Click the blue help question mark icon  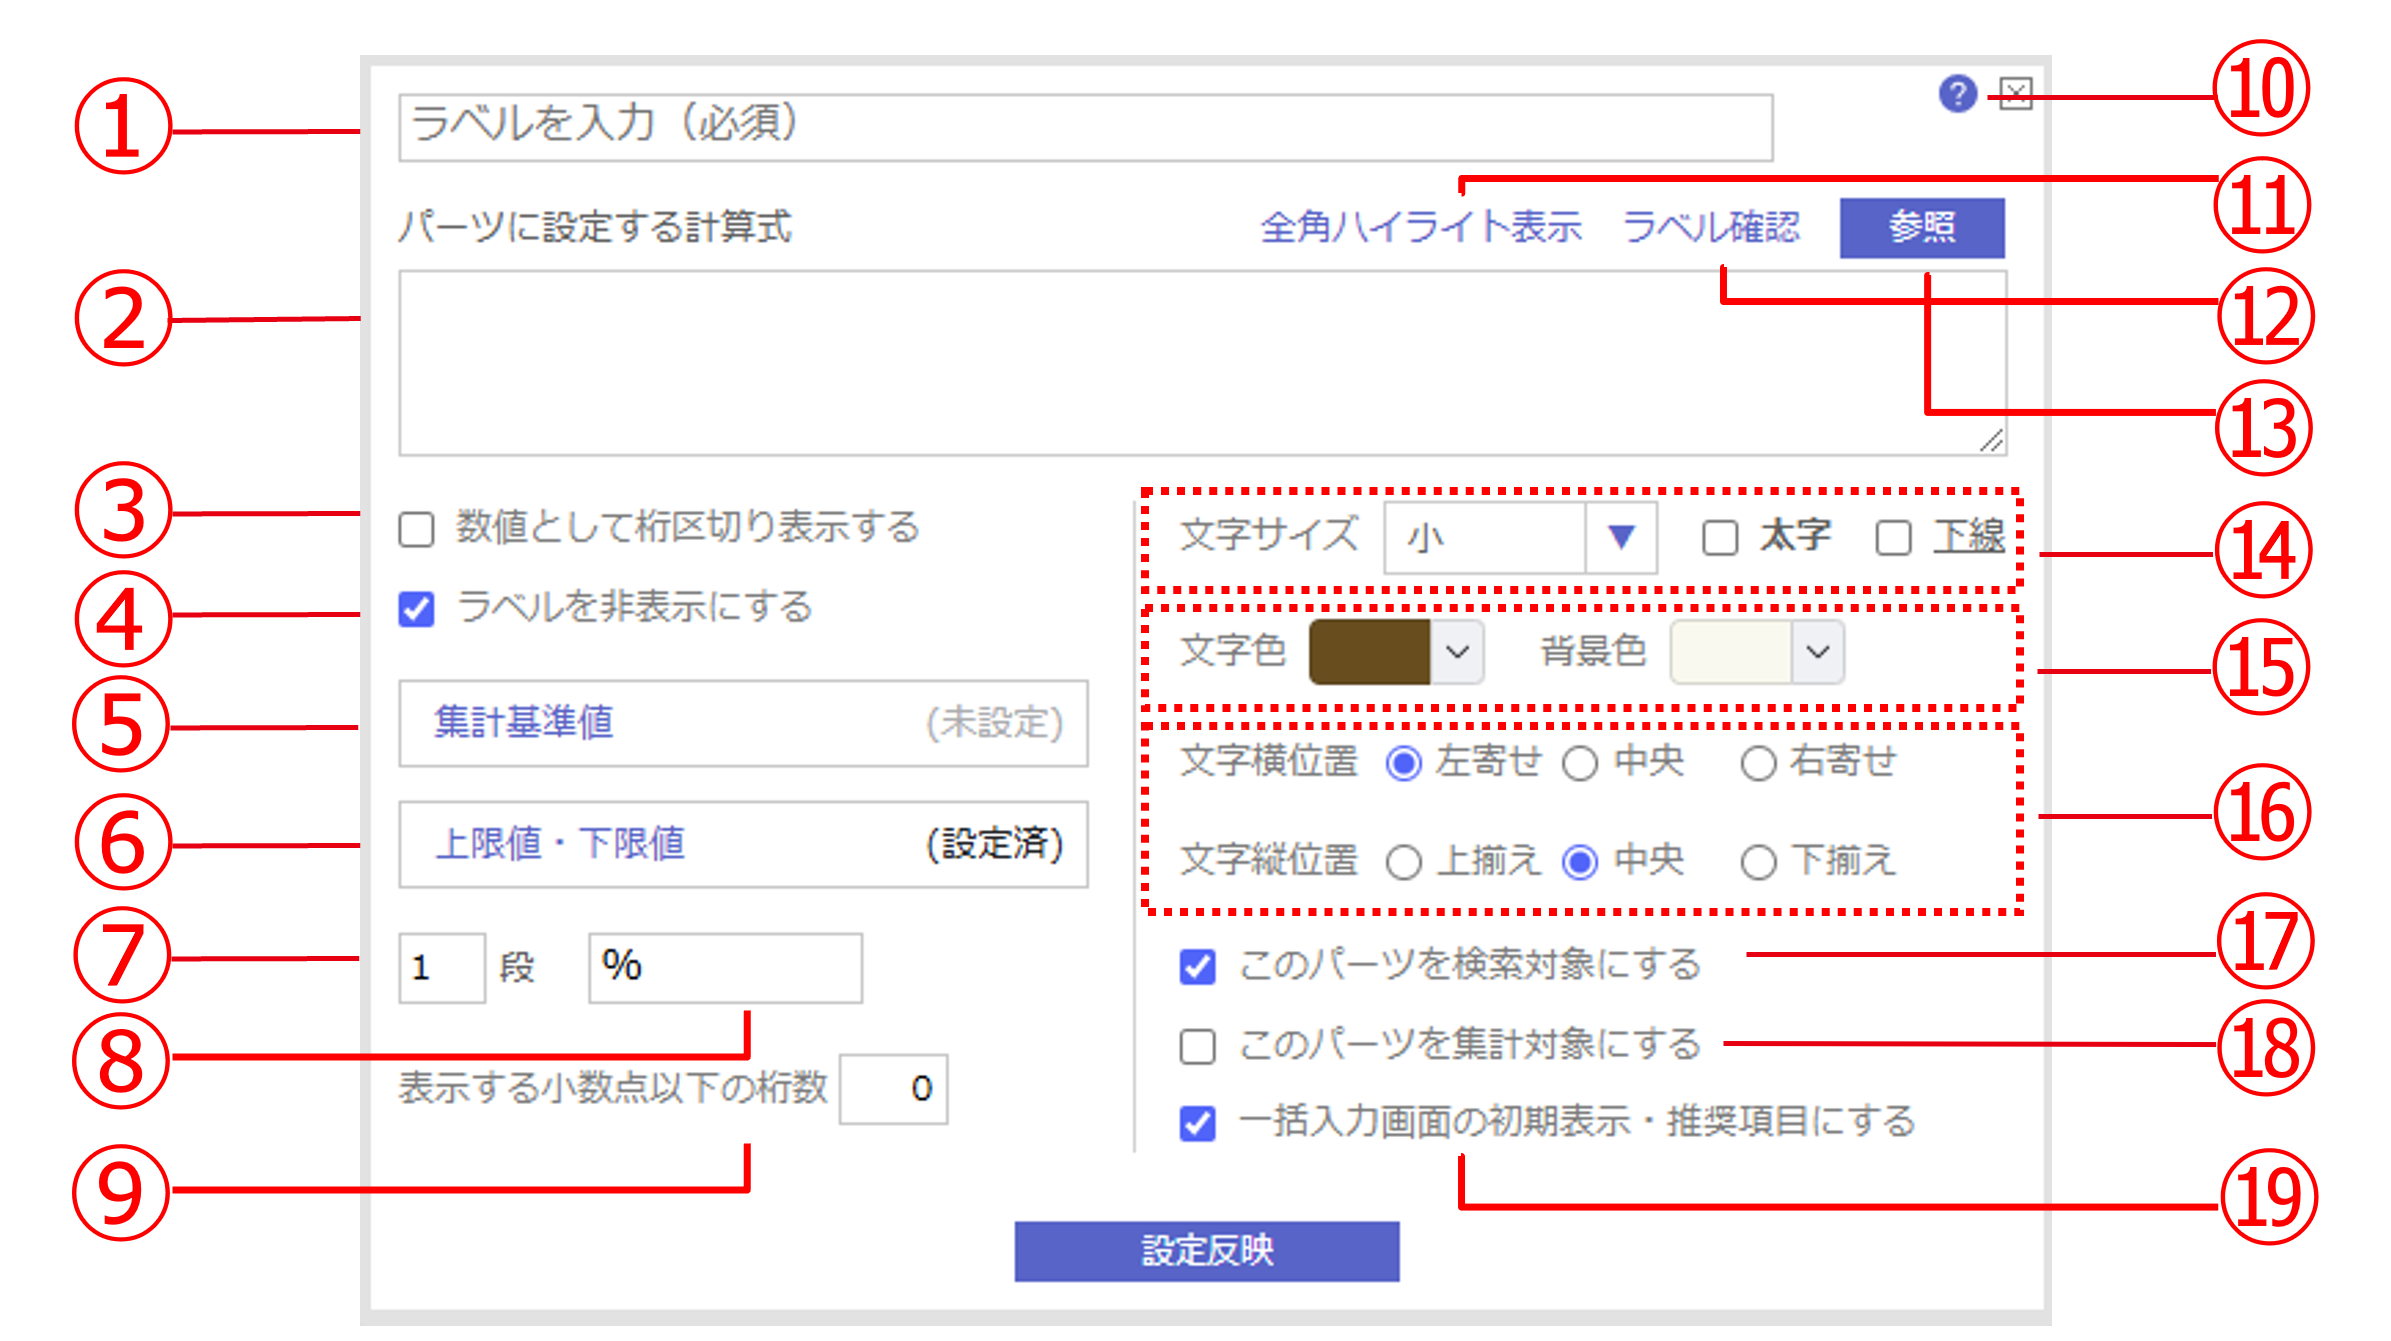[1957, 94]
